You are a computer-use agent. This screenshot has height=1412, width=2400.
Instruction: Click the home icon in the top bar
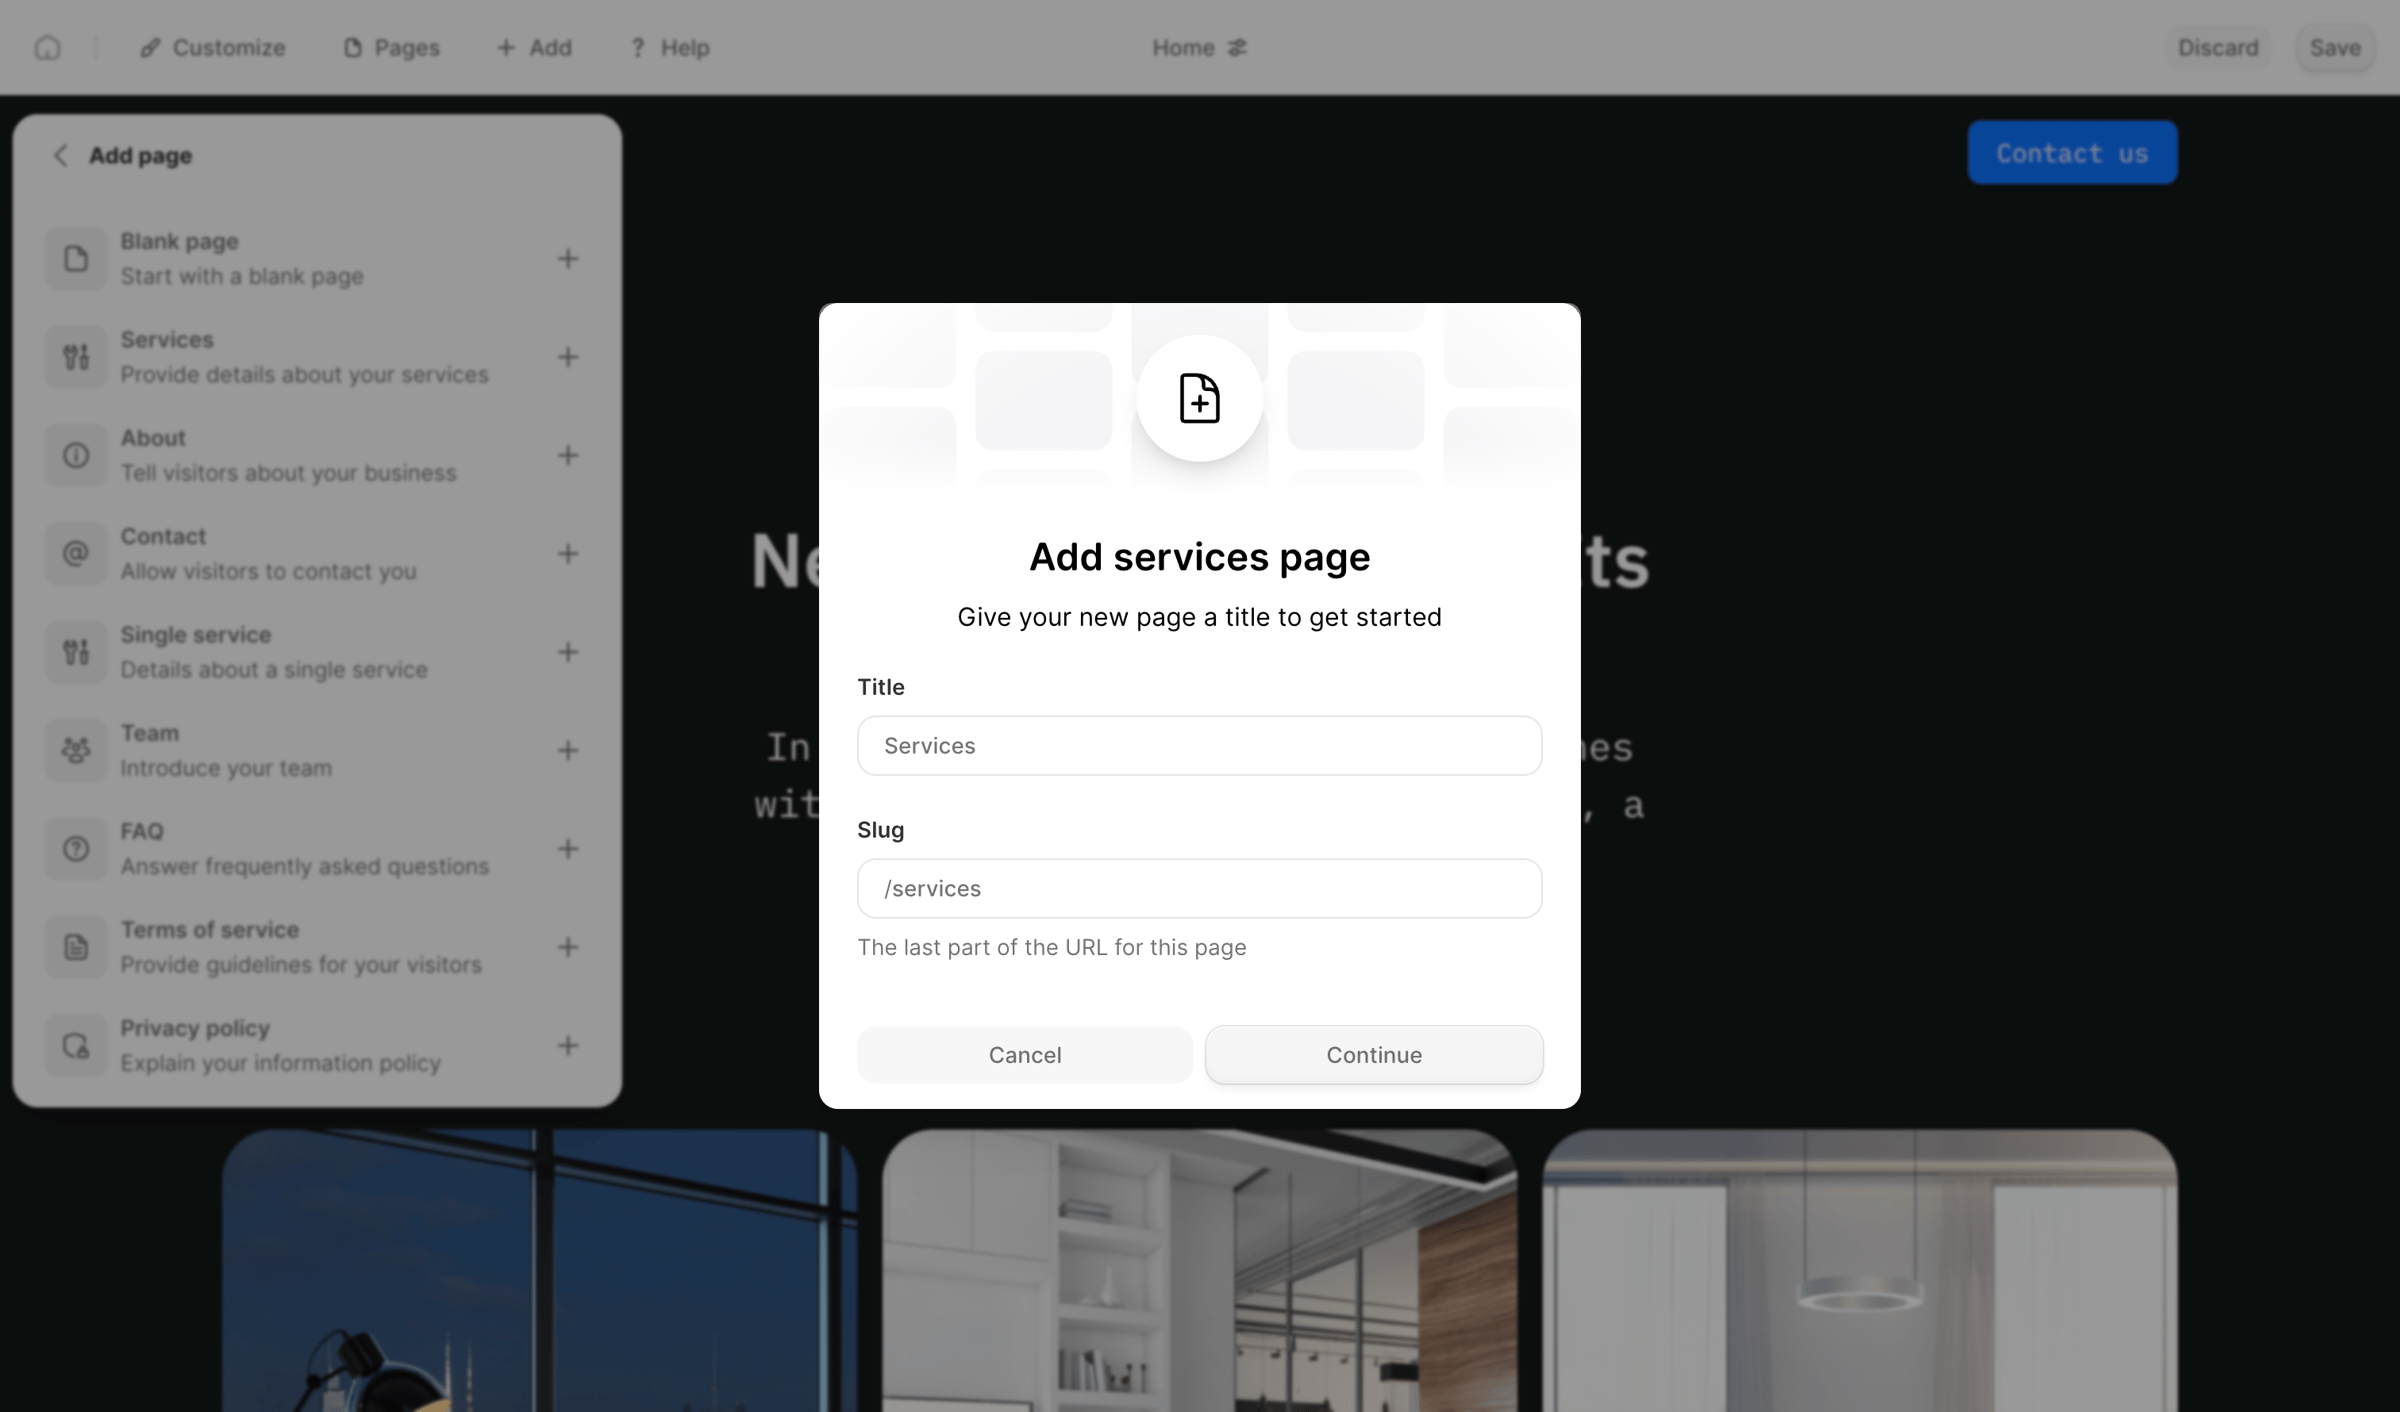click(x=47, y=47)
